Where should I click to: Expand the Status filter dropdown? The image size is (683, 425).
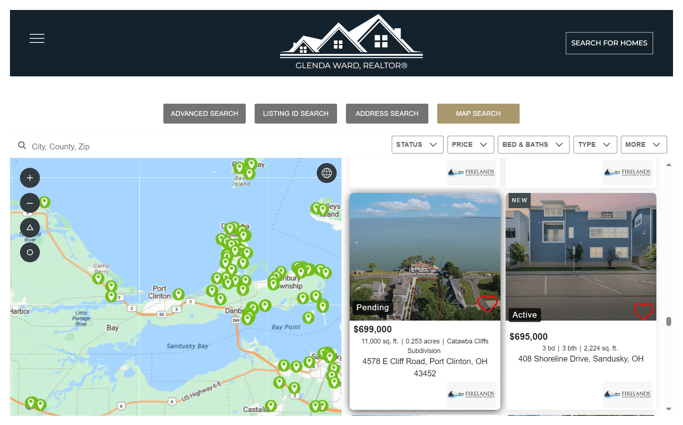click(417, 145)
